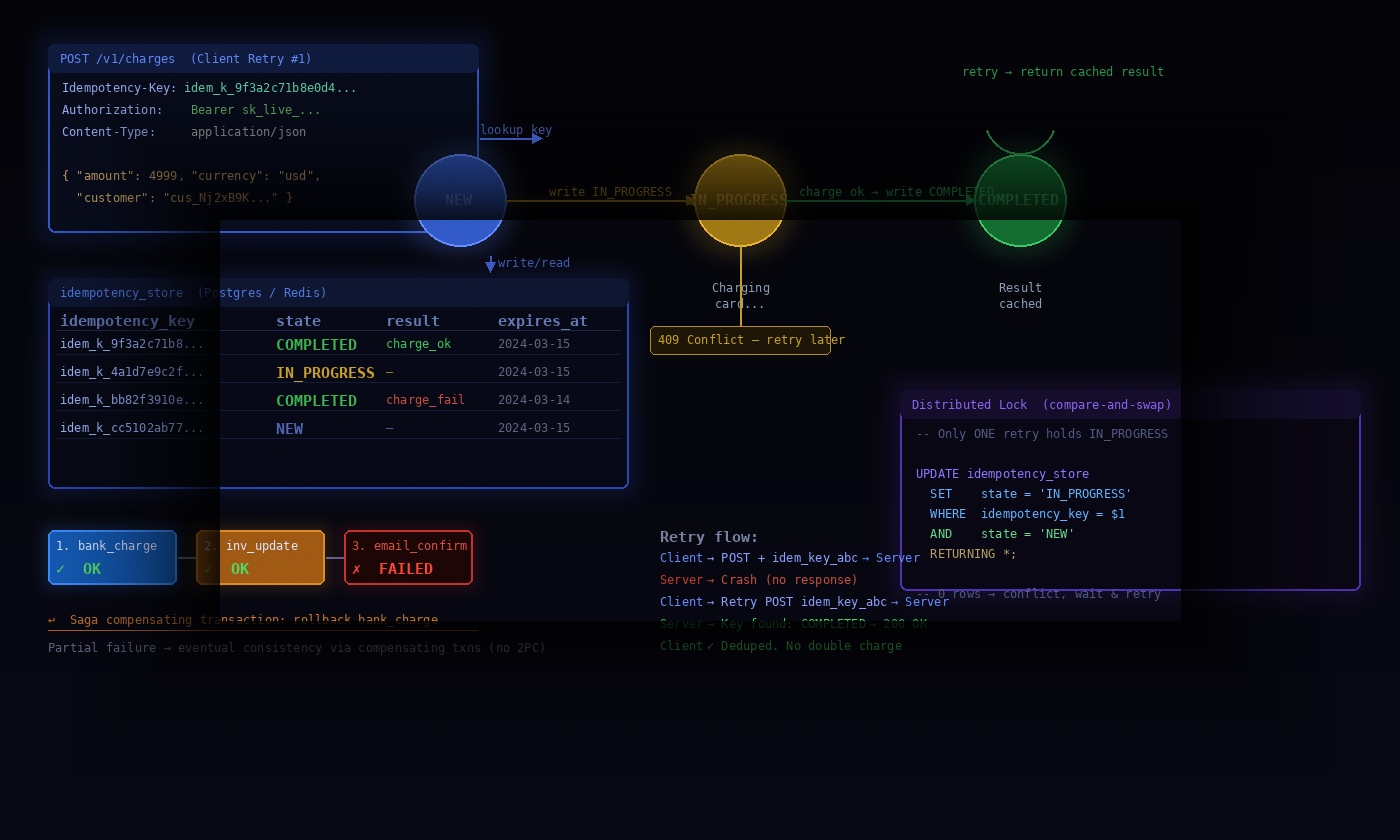Select the idem_k_bb82f3910e key cell
1400x840 pixels.
pyautogui.click(x=132, y=400)
